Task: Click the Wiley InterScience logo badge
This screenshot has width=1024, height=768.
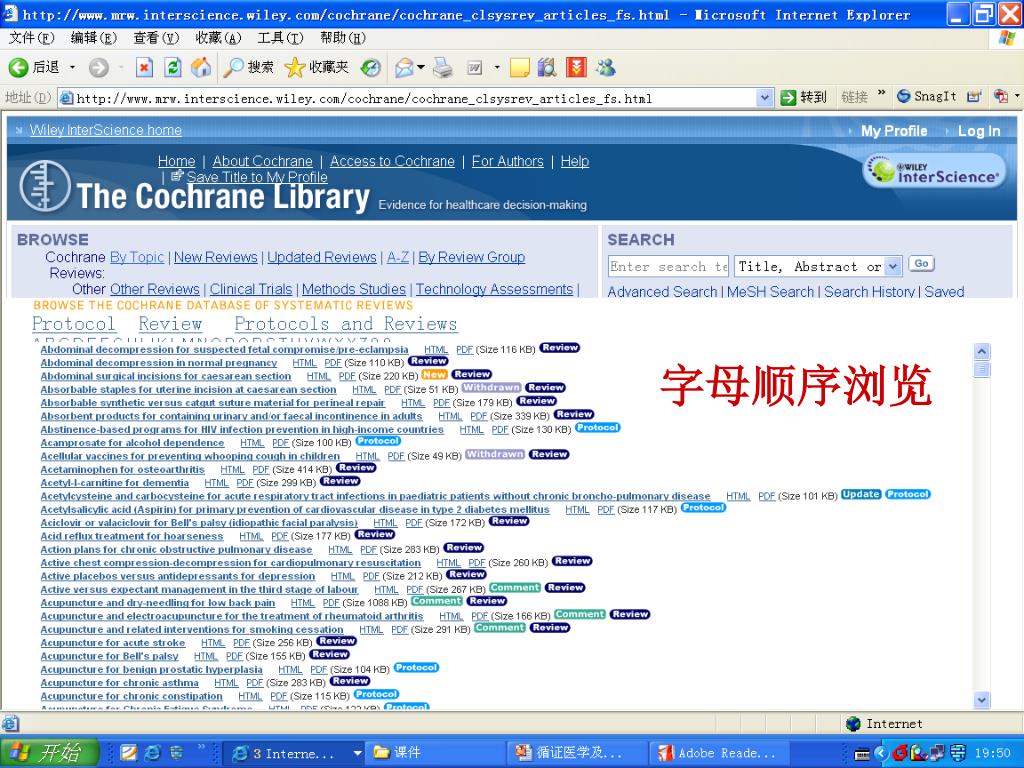Action: click(x=935, y=170)
